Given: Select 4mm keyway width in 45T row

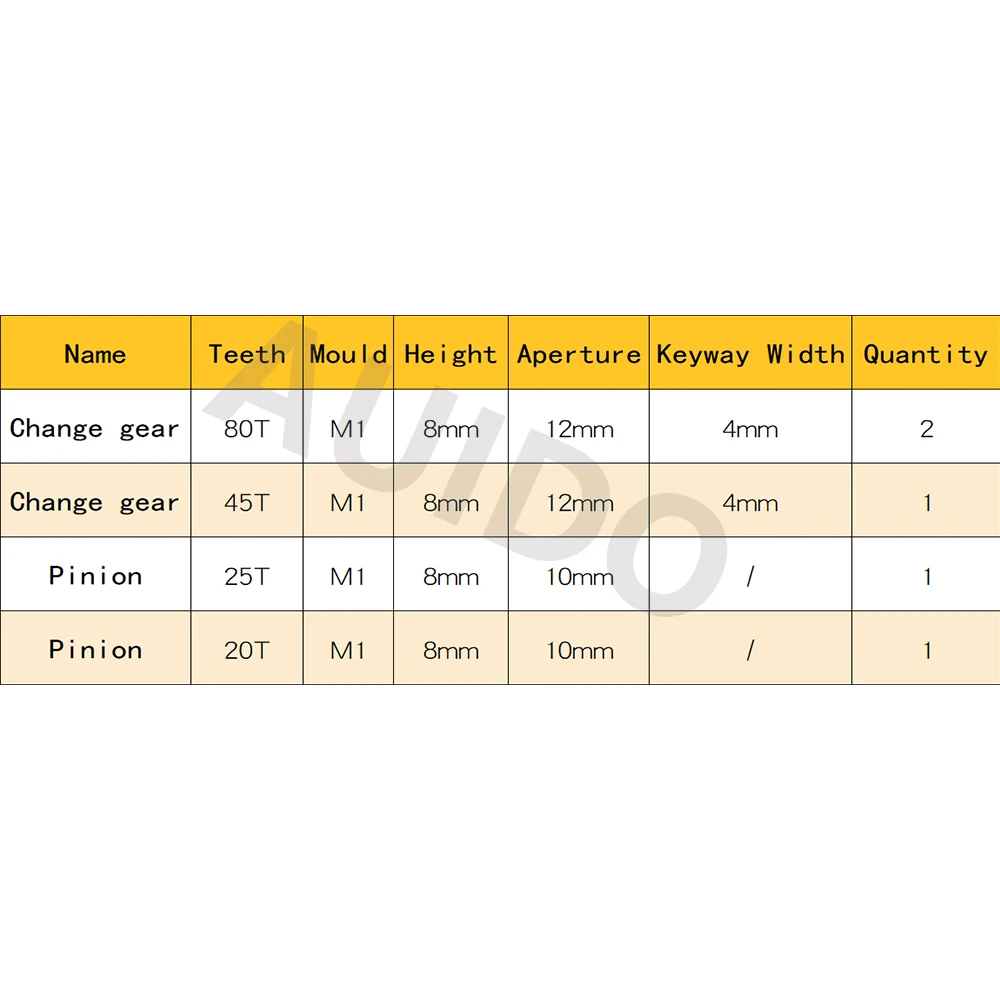Looking at the screenshot, I should click(751, 501).
